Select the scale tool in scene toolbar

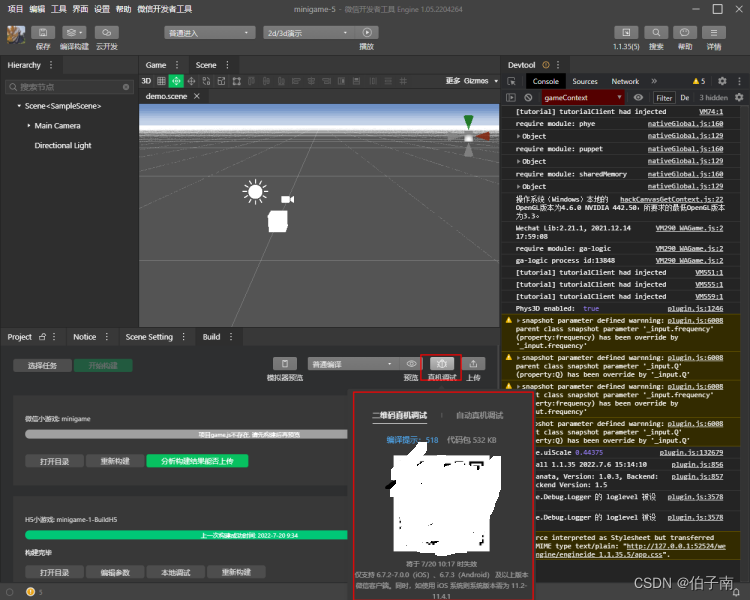221,81
